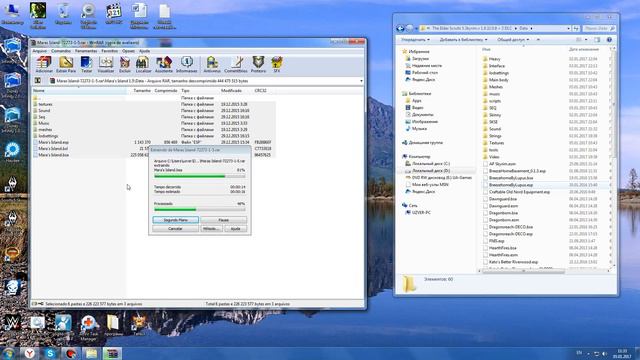
Task: Open the Ferramentas menu
Action: (86, 51)
